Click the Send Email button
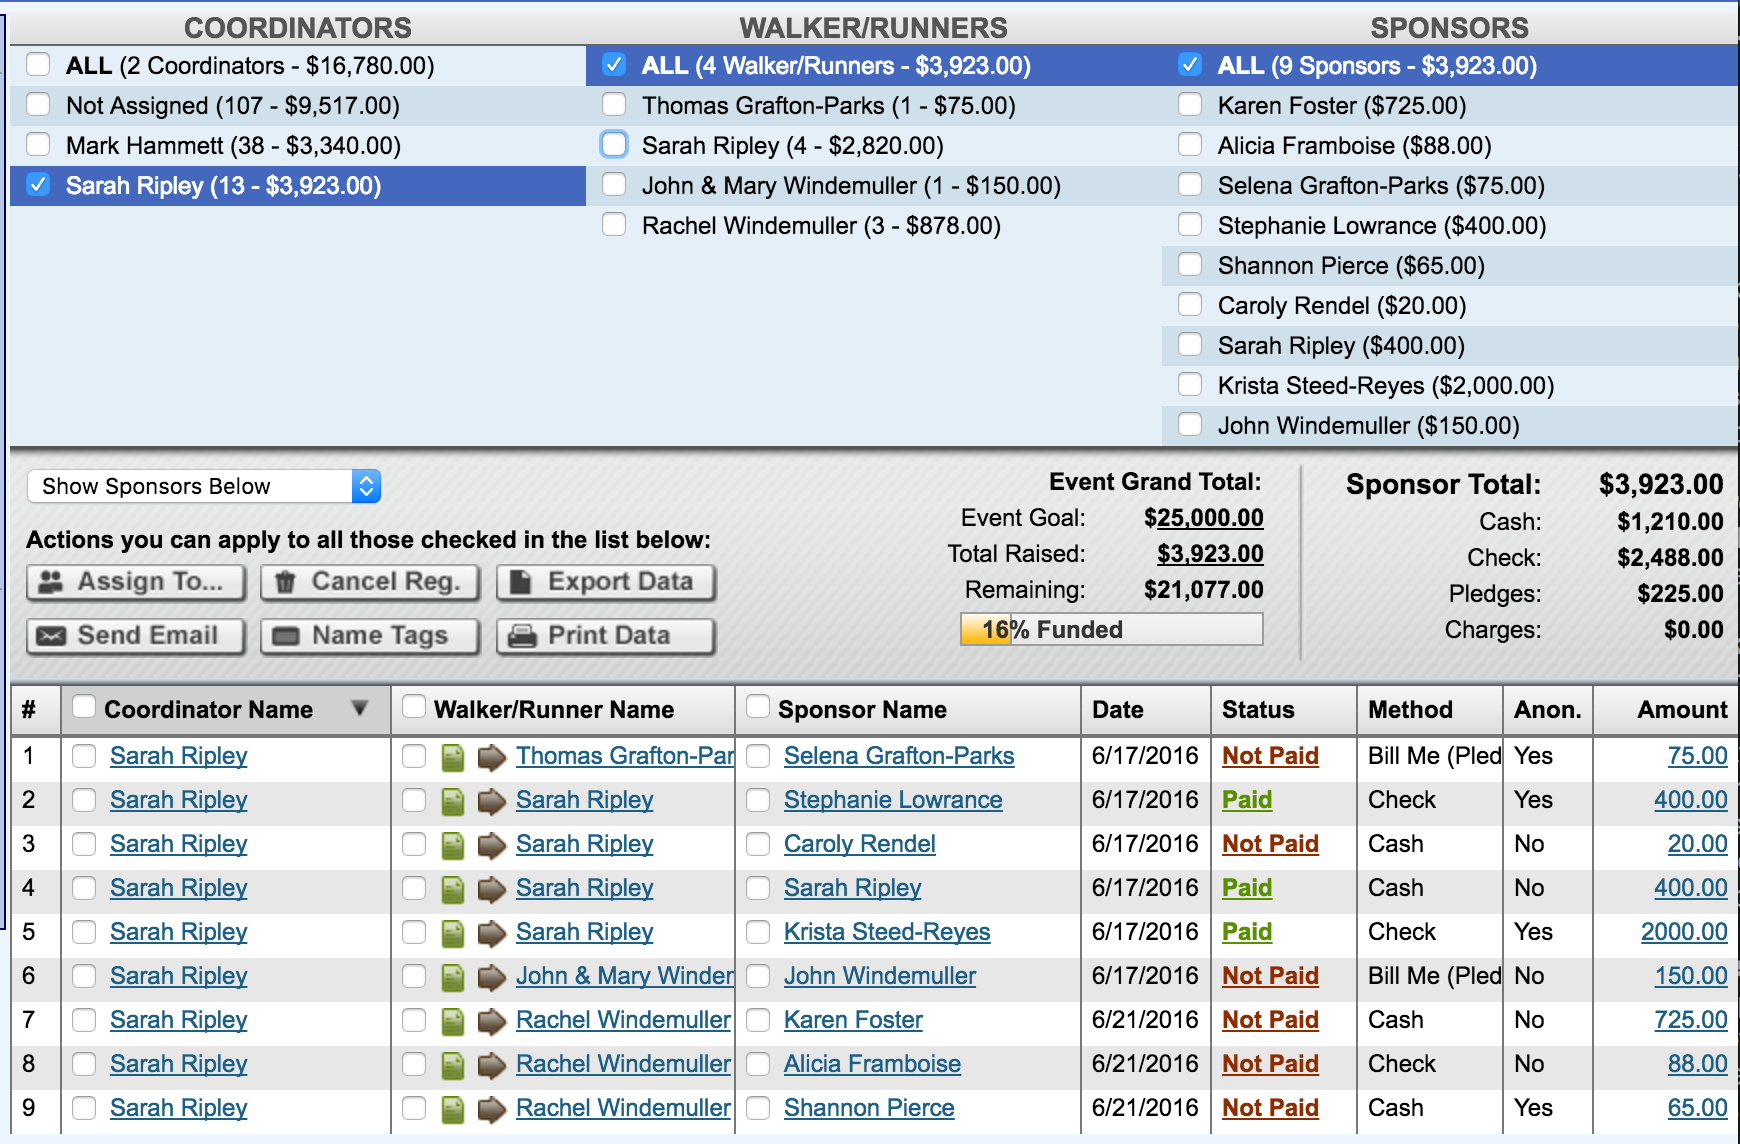The width and height of the screenshot is (1740, 1144). pyautogui.click(x=136, y=636)
